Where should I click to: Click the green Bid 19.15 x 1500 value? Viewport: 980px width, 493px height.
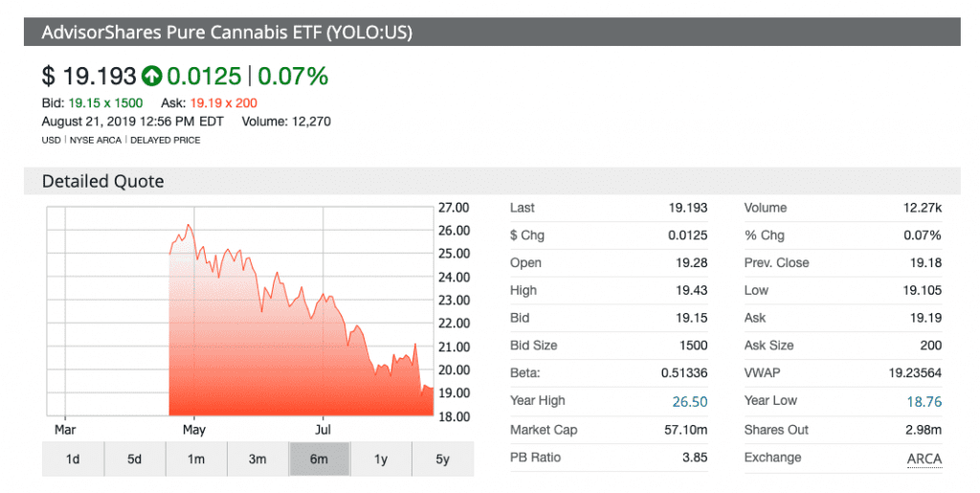point(105,103)
